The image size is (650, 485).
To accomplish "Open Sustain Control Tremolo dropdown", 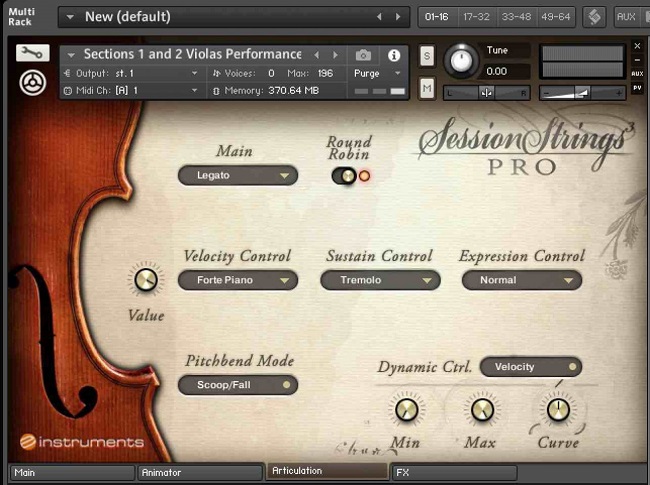I will click(380, 280).
